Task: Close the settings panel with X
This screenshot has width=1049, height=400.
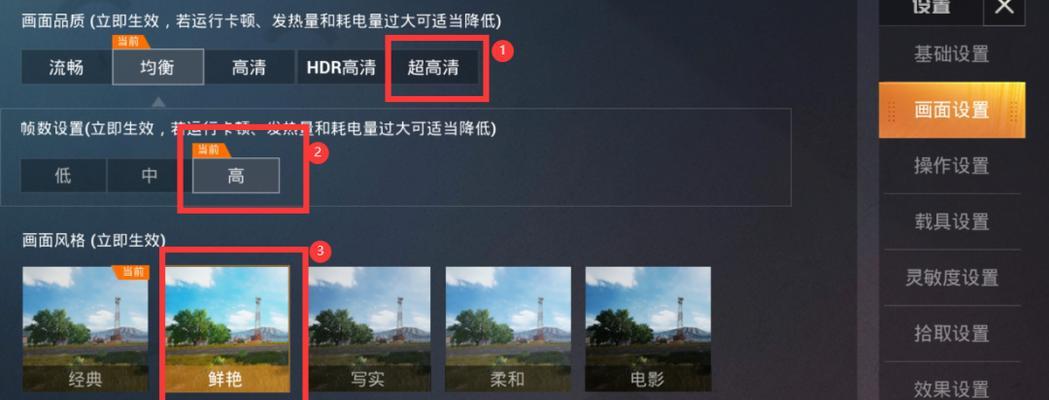Action: coord(1004,9)
